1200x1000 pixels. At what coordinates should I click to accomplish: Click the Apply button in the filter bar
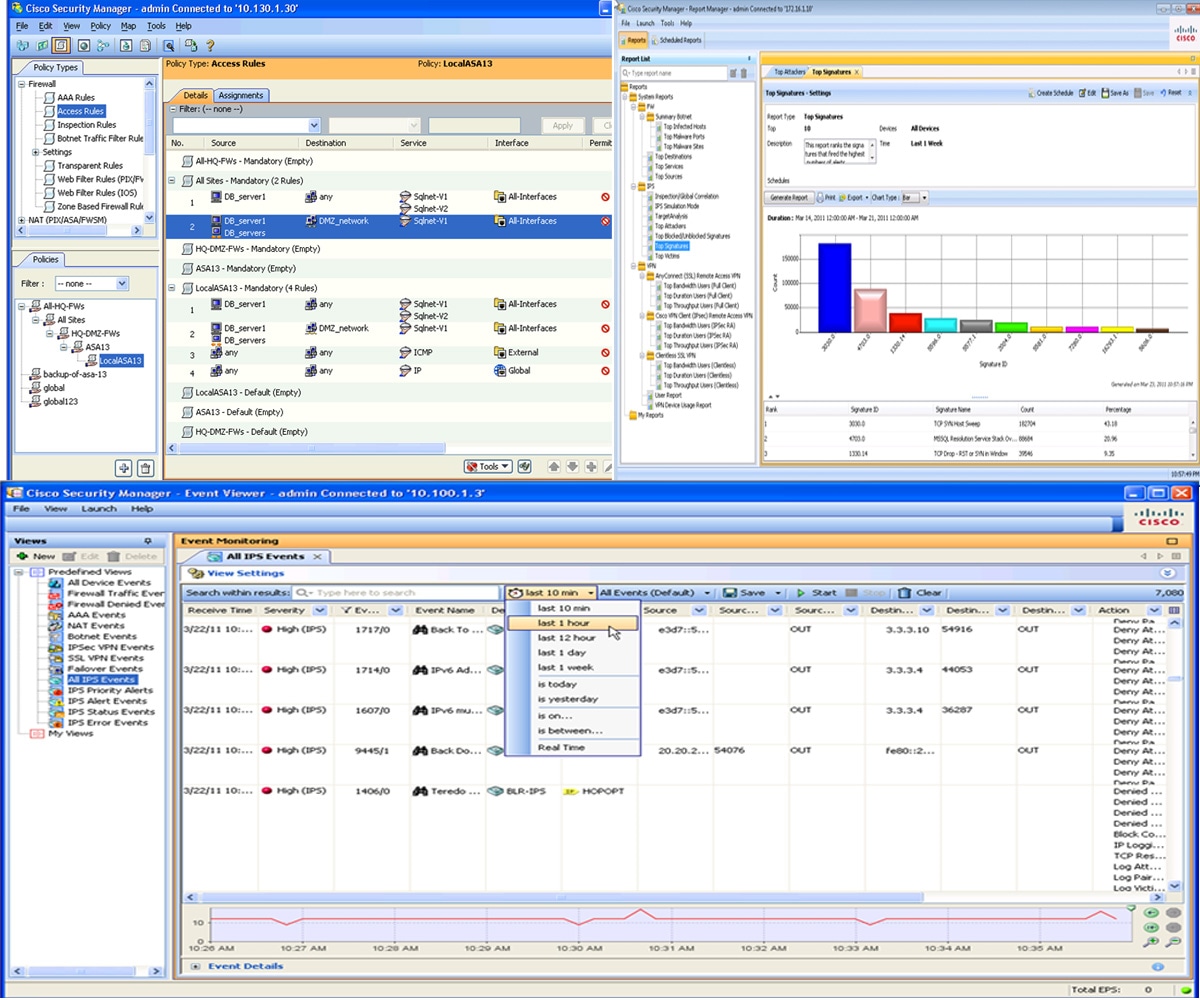[562, 125]
